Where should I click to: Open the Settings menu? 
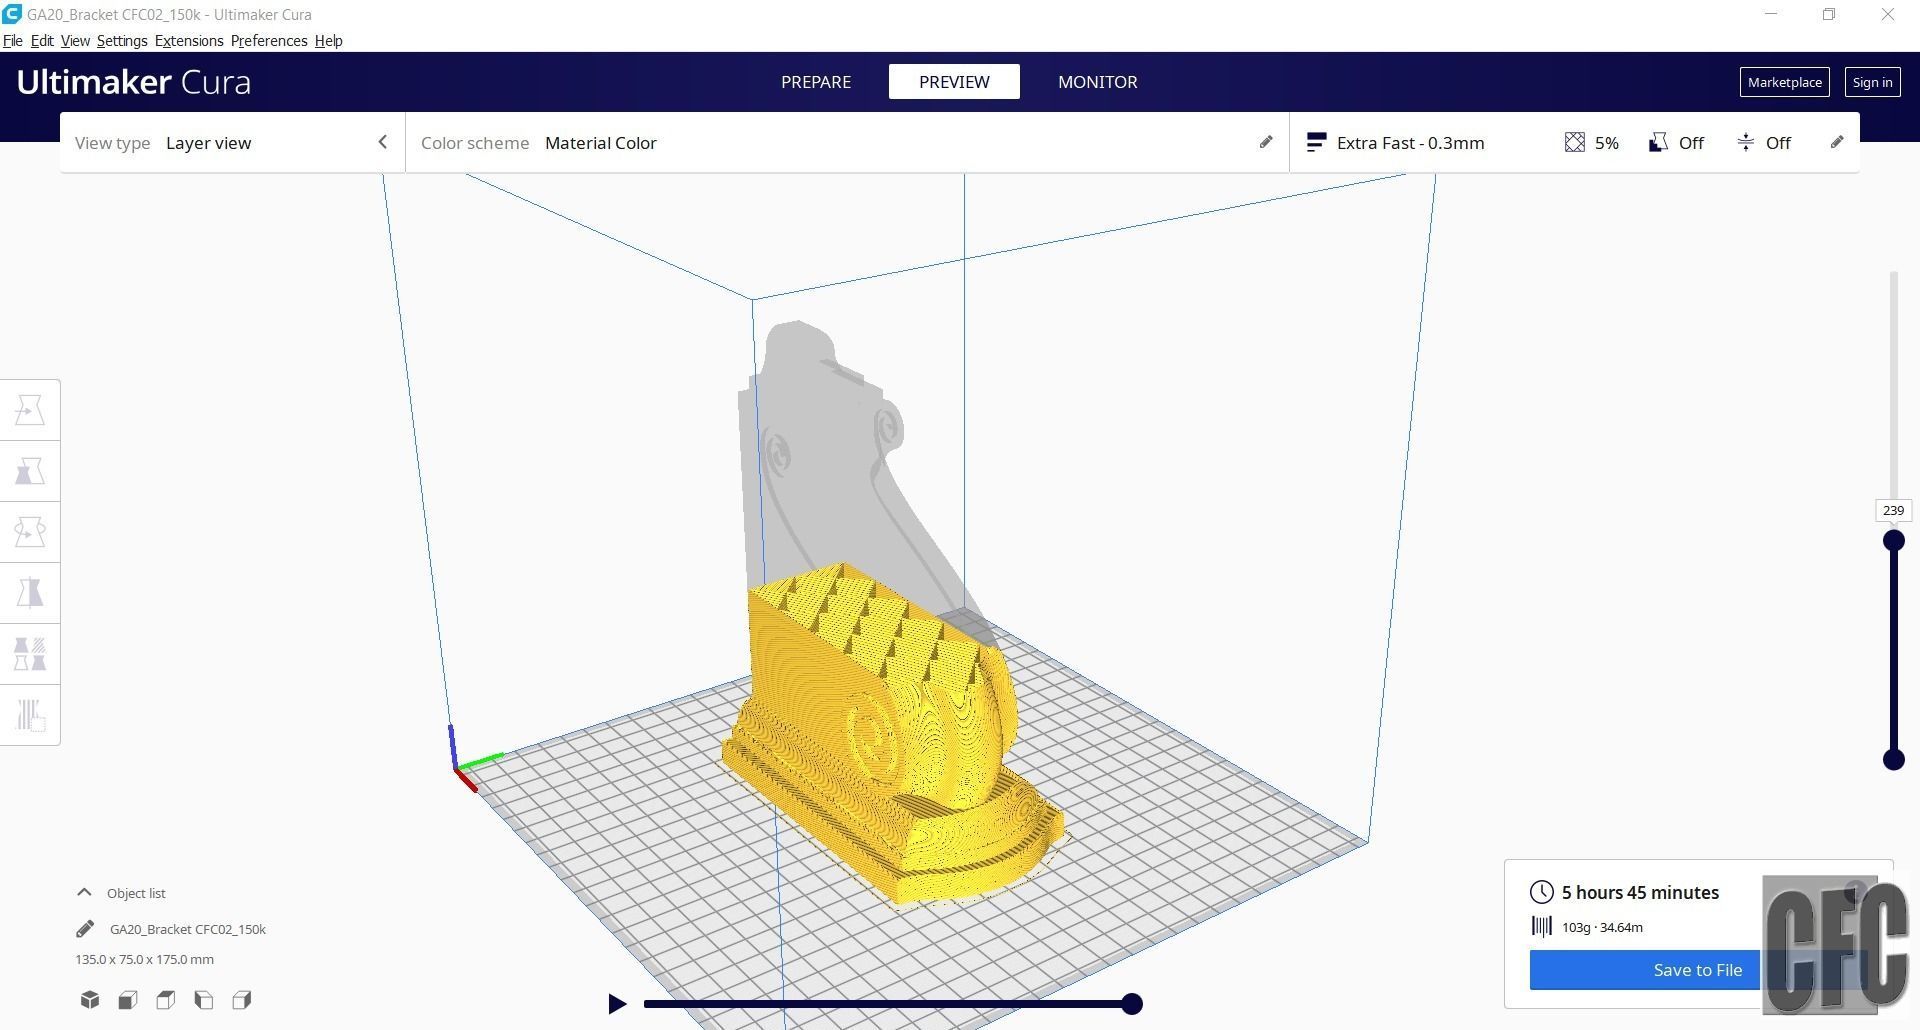pyautogui.click(x=122, y=41)
